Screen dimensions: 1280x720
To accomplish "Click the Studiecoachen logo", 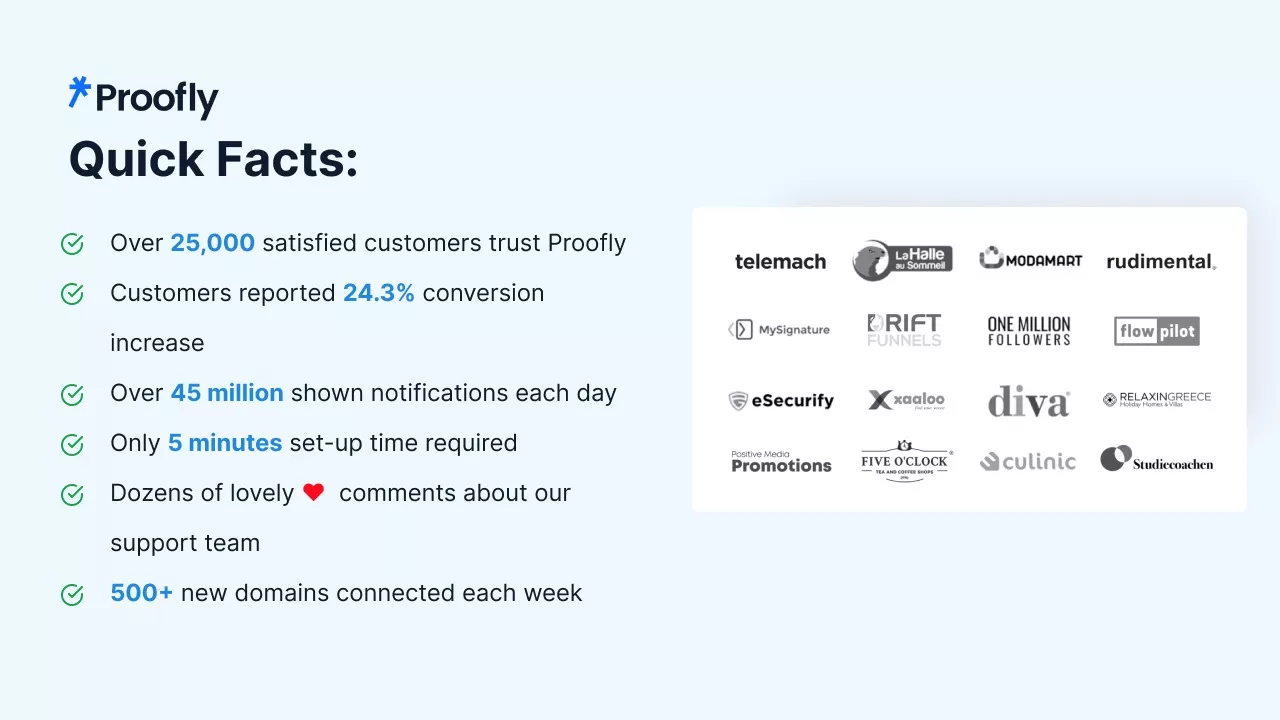I will (x=1157, y=460).
